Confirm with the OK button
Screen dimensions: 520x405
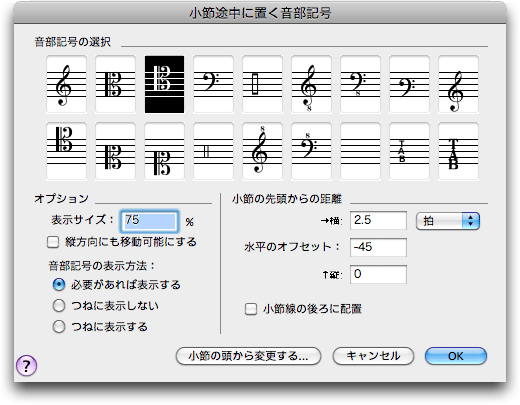point(456,356)
